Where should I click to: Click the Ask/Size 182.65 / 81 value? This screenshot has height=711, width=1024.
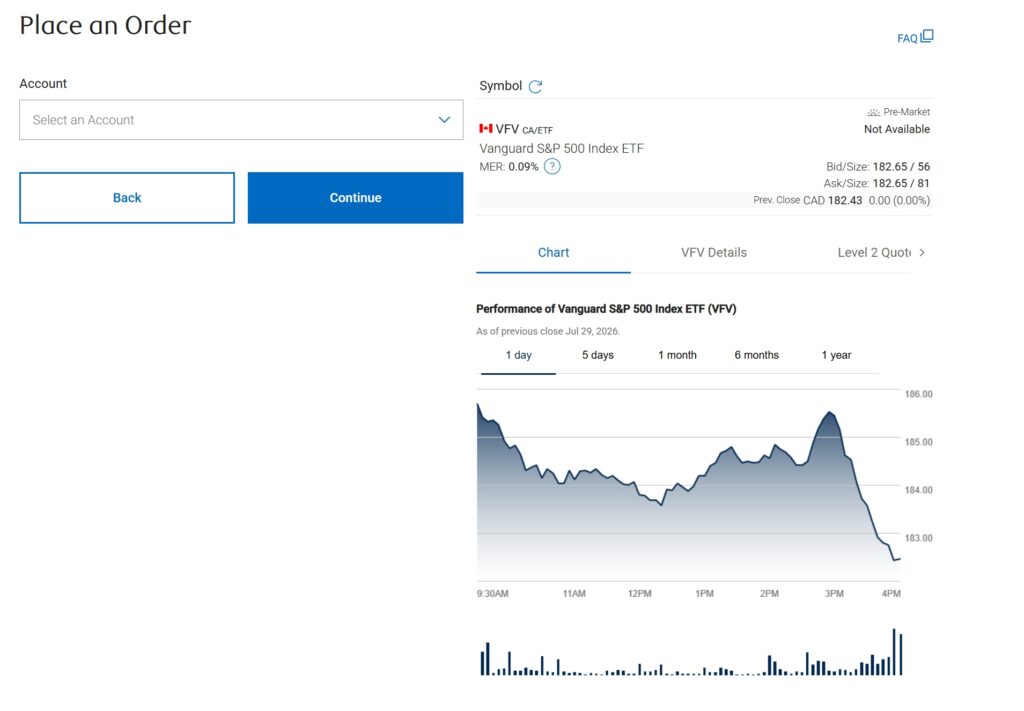[901, 183]
